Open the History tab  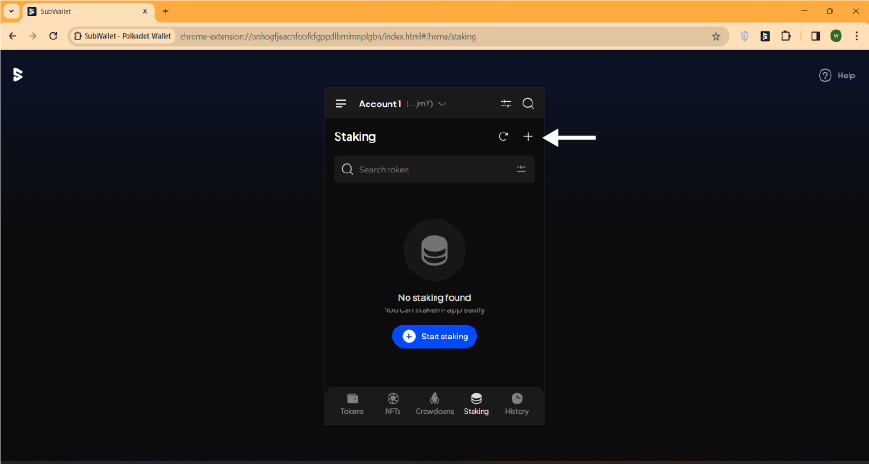517,403
